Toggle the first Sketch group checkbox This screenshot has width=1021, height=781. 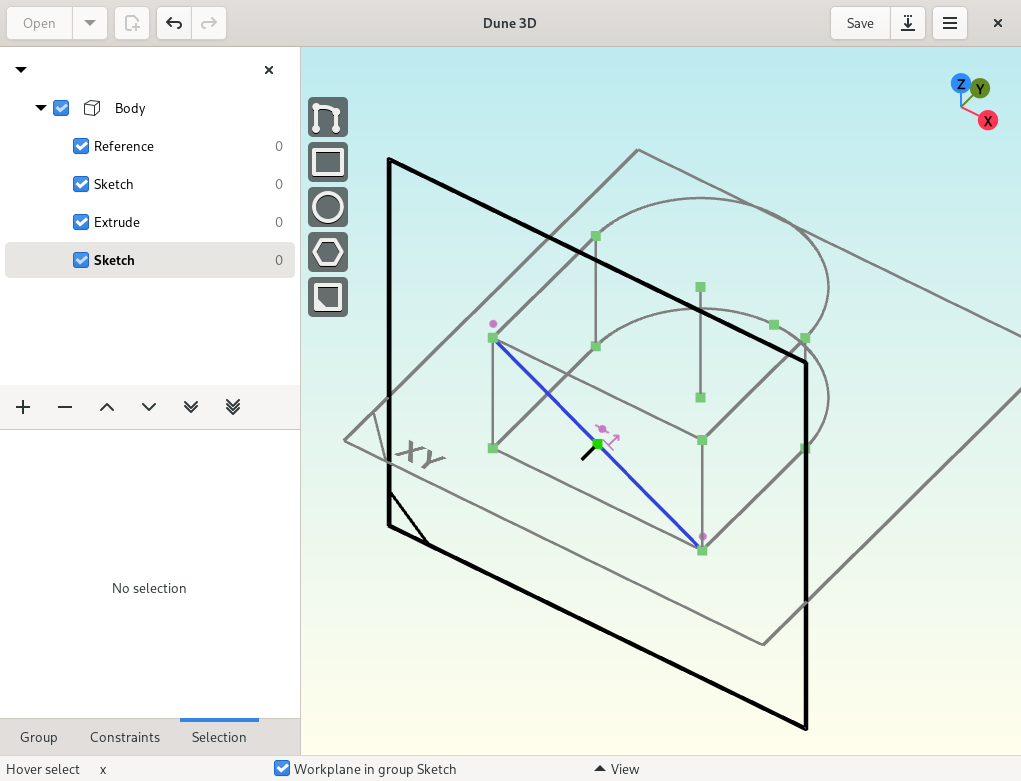pos(81,184)
